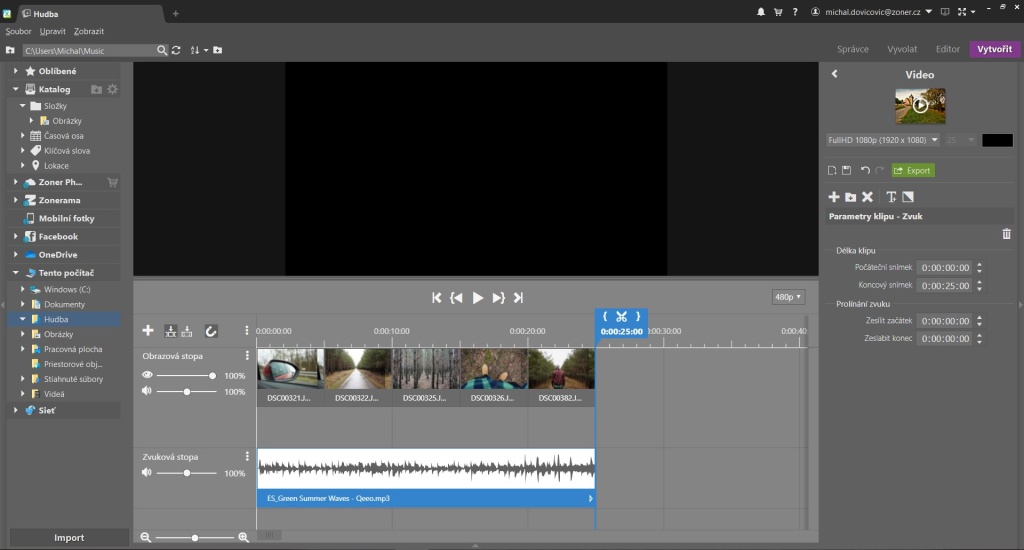Open a new tab with plus button
This screenshot has width=1024, height=550.
click(175, 13)
